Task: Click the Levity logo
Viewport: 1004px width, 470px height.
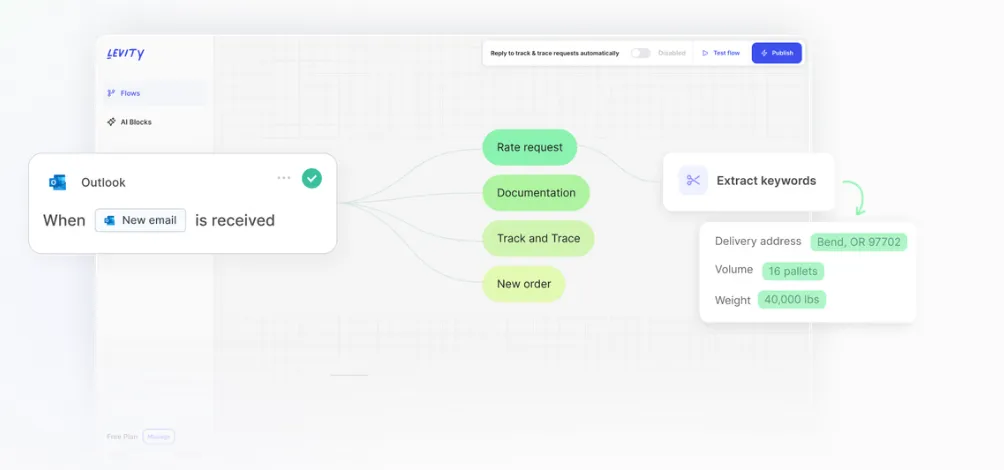Action: pyautogui.click(x=126, y=54)
